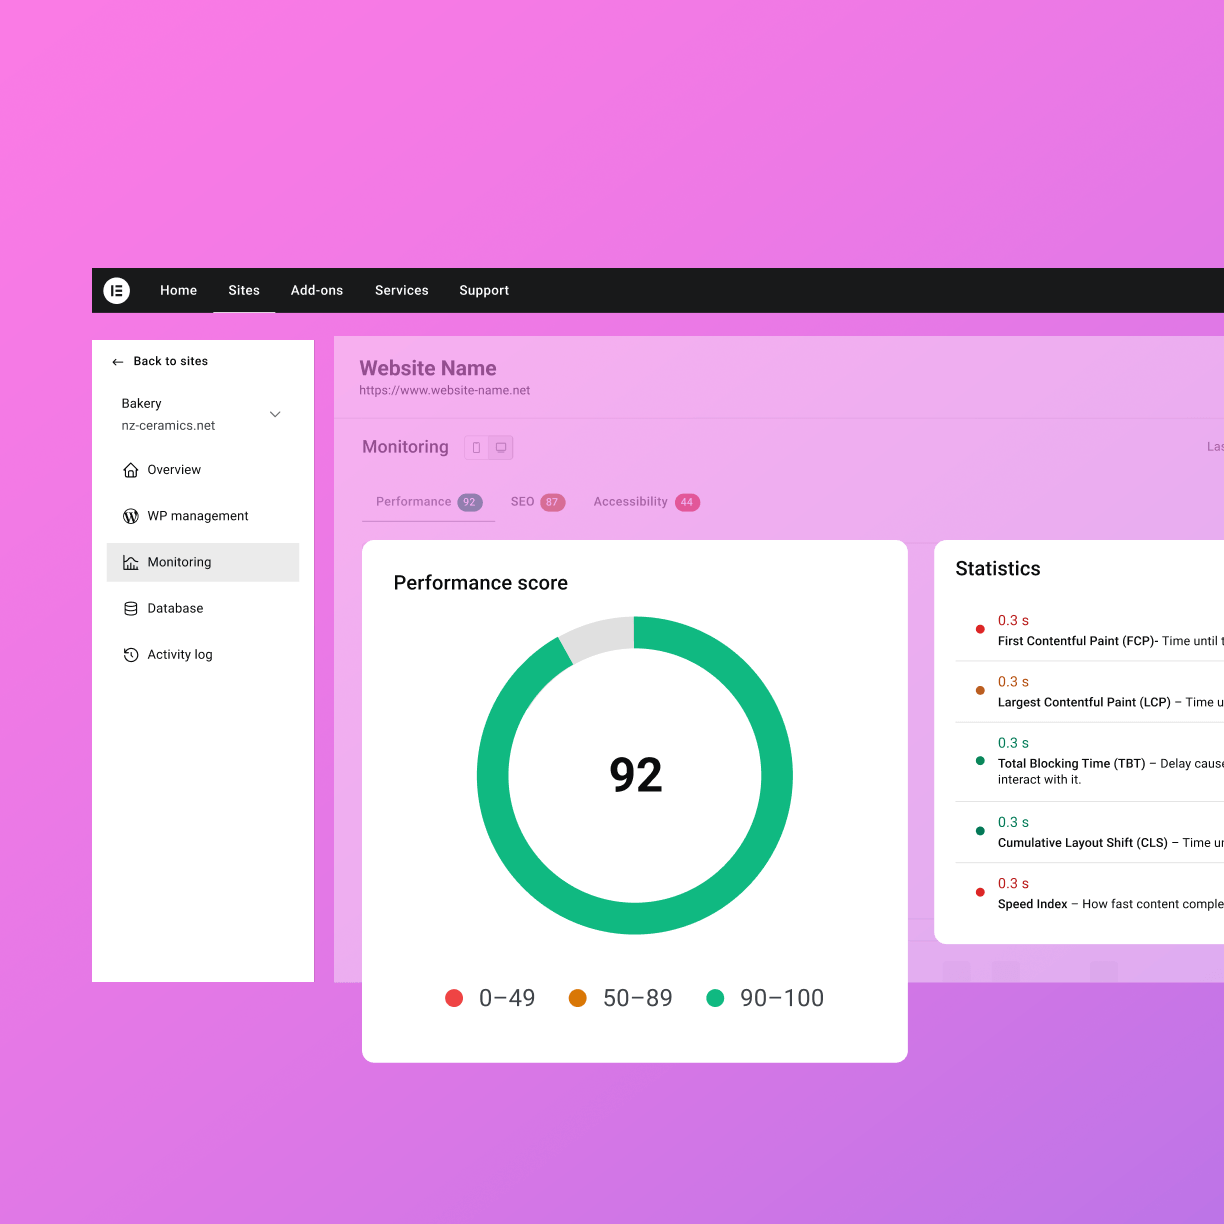The width and height of the screenshot is (1224, 1224).
Task: Click the Overview house icon
Action: click(130, 470)
